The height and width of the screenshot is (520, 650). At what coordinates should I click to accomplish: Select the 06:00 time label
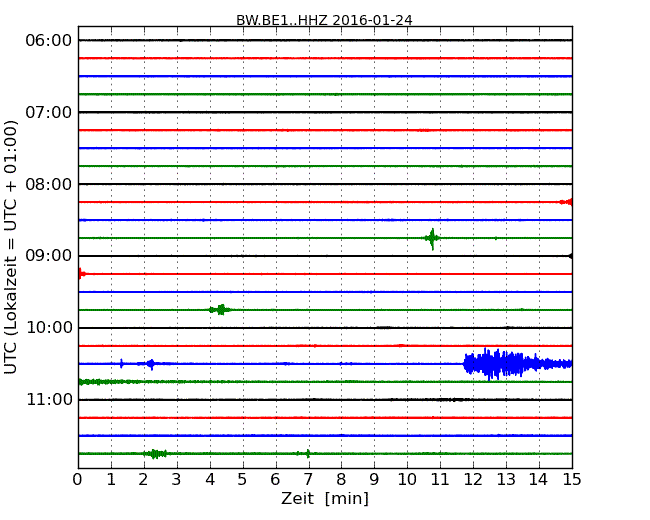[x=49, y=41]
